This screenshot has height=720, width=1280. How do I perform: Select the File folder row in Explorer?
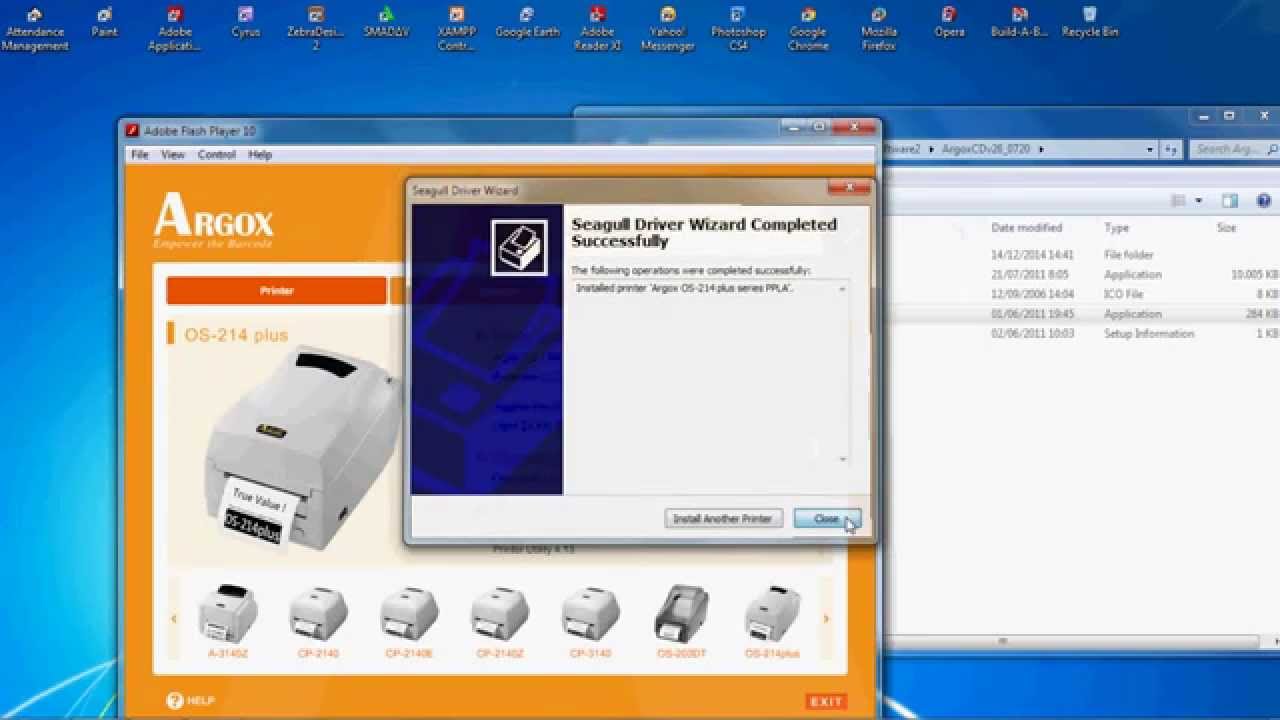tap(1084, 255)
